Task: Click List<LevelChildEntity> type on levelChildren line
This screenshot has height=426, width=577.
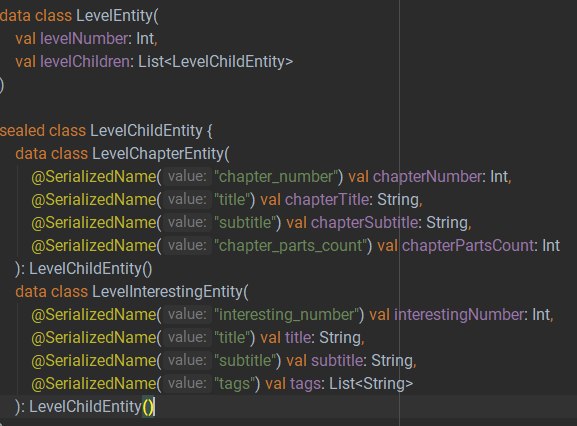Action: [216, 61]
